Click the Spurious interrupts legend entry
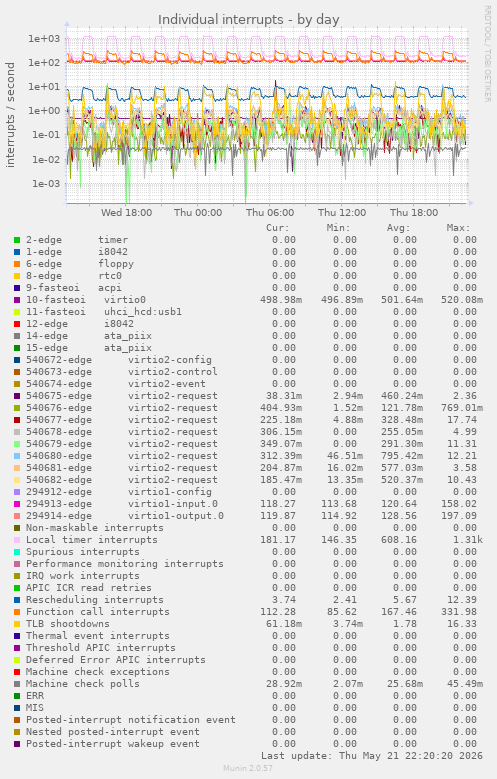 (x=83, y=552)
